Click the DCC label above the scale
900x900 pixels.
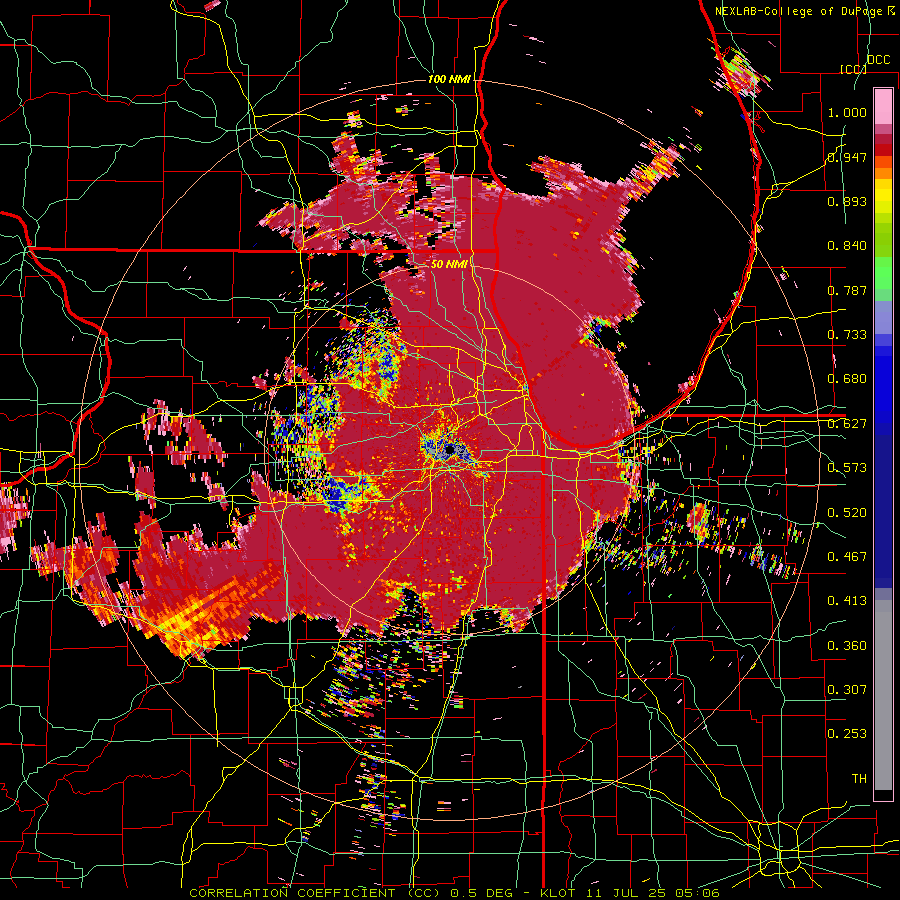click(x=878, y=60)
